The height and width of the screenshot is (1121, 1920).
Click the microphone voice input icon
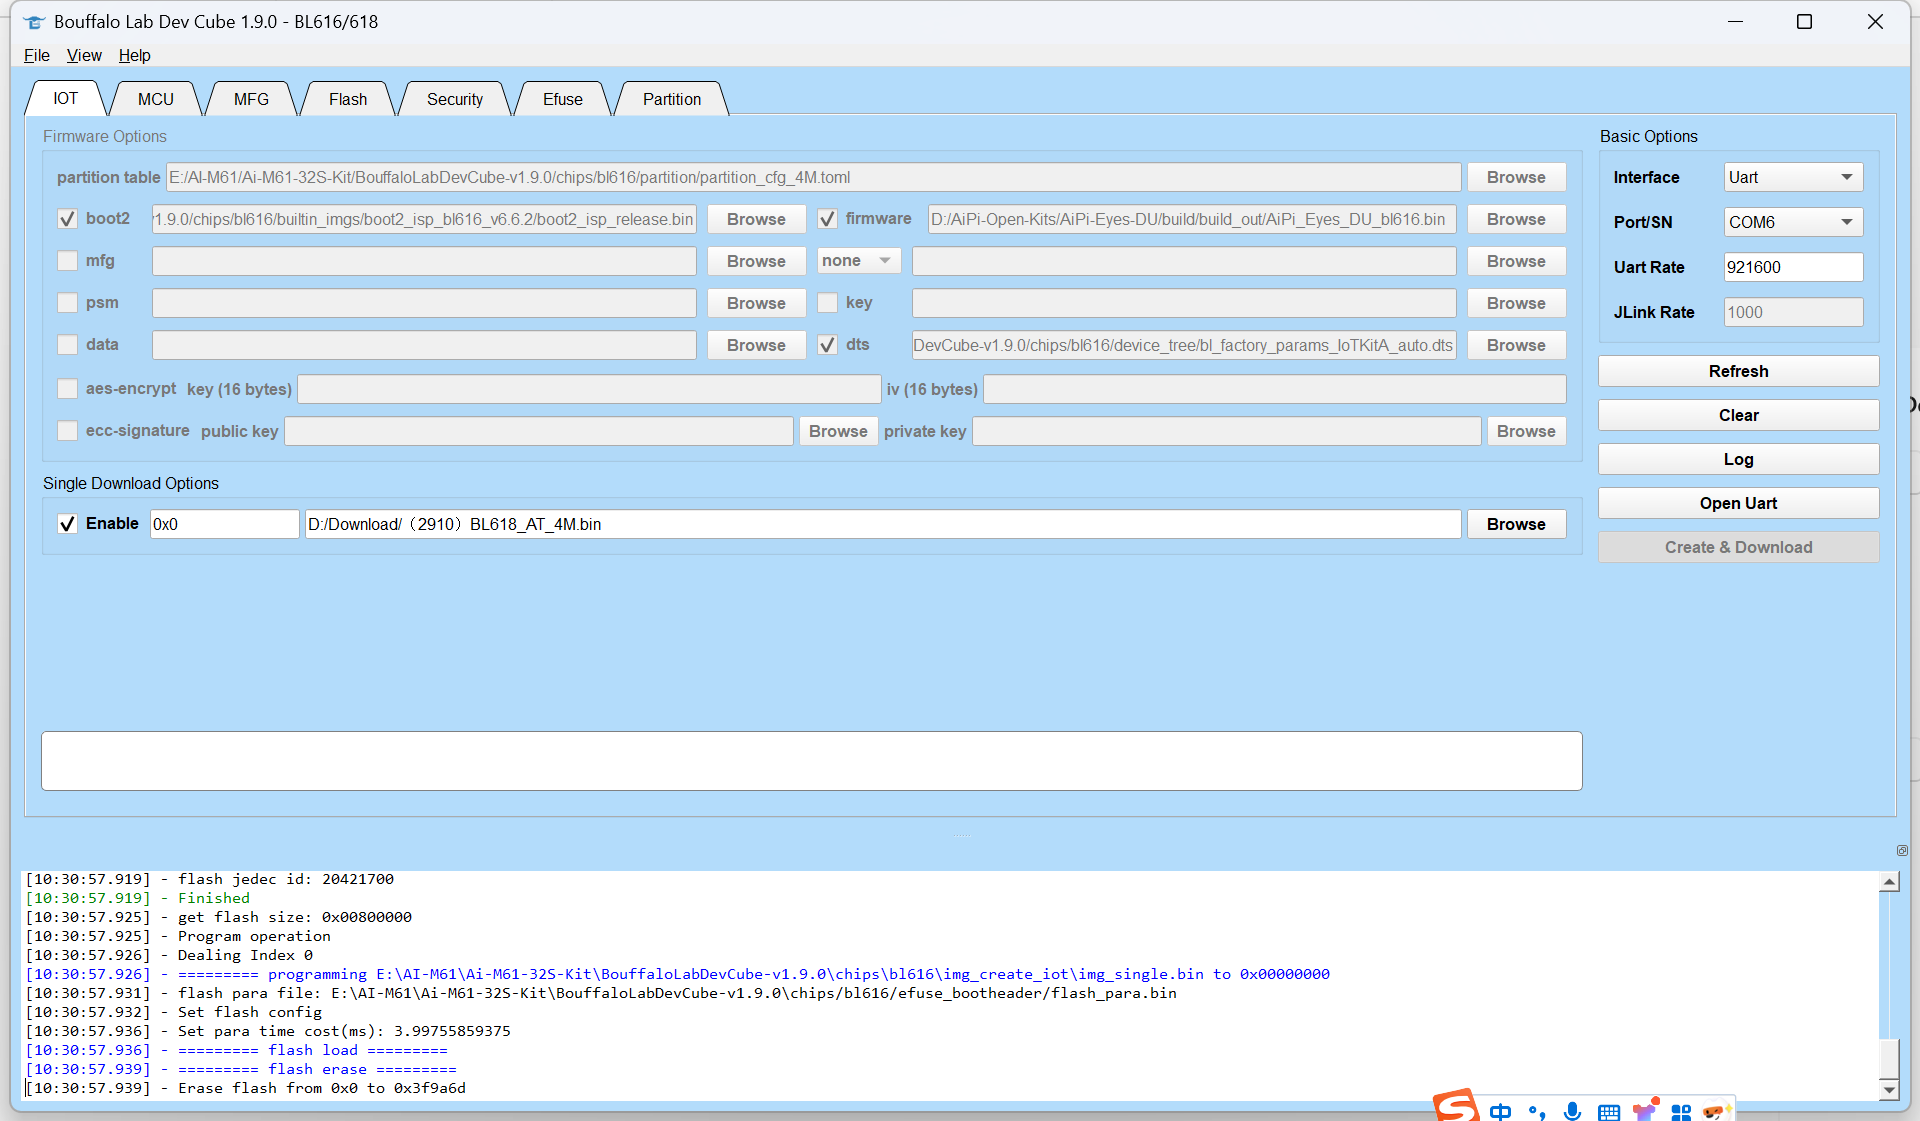pos(1572,1111)
